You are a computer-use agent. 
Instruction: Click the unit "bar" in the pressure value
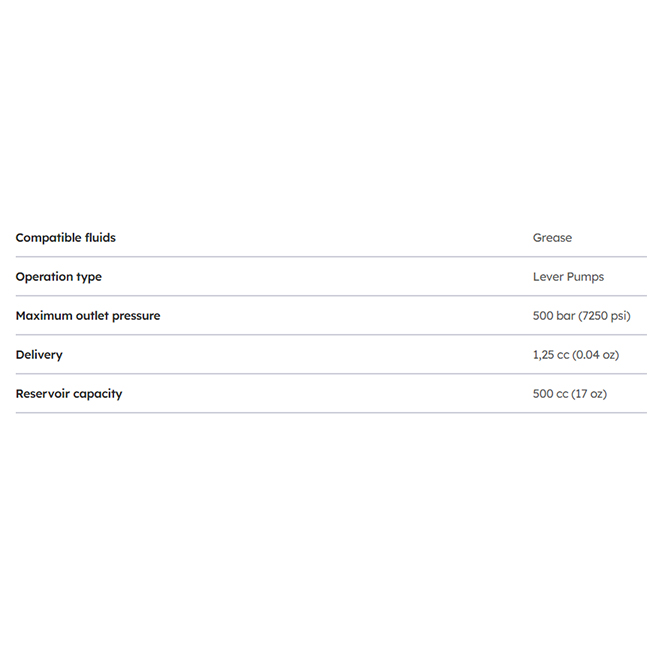566,316
